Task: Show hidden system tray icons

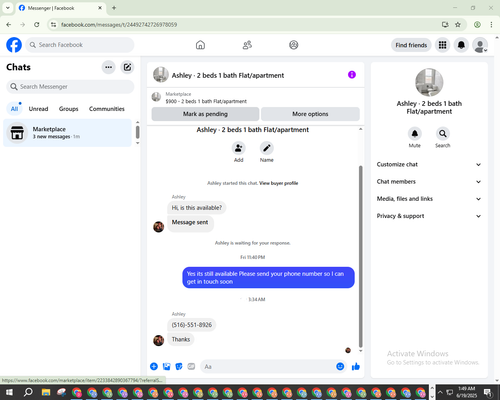Action: tap(440, 392)
